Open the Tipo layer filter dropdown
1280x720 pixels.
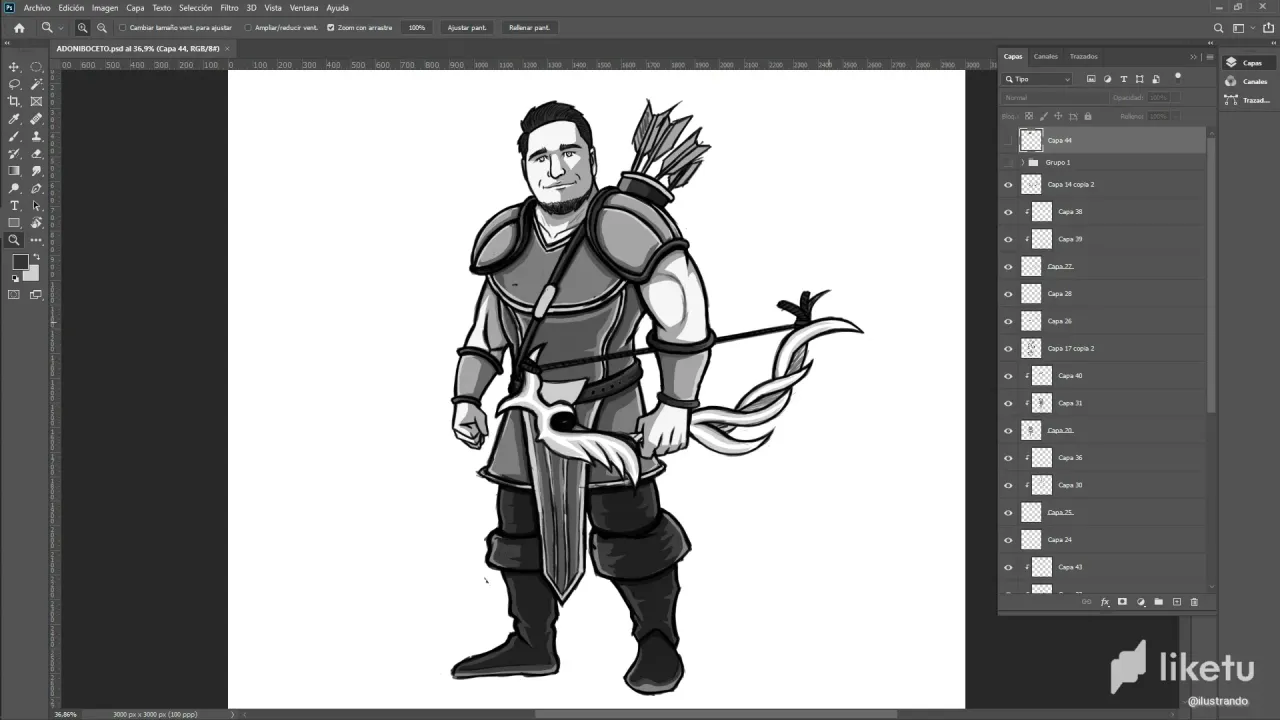point(1038,79)
